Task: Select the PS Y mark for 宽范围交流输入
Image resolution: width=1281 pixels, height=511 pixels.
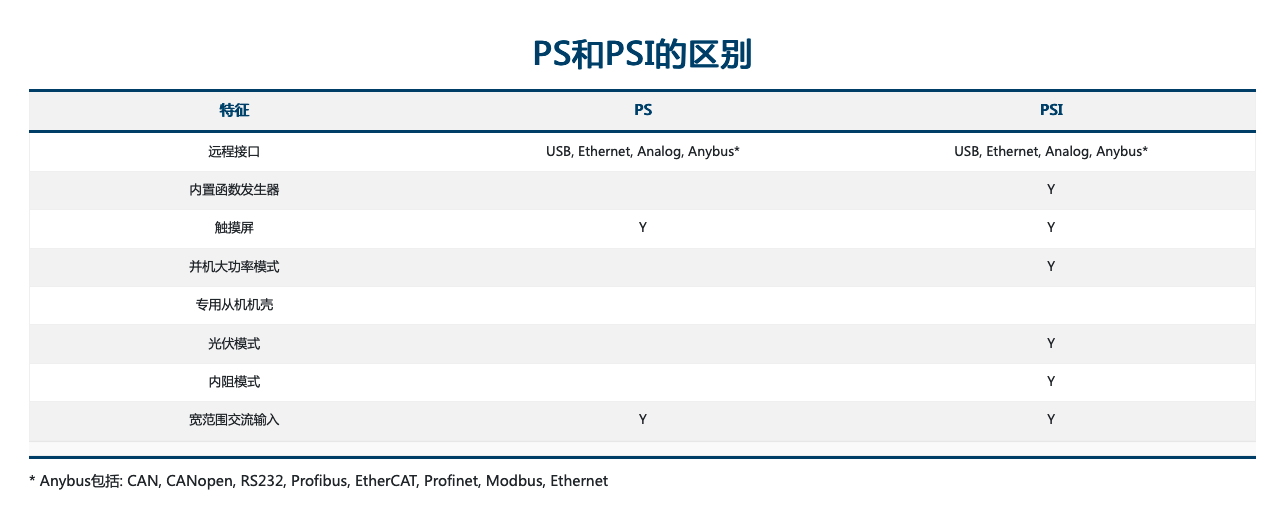Action: point(643,420)
